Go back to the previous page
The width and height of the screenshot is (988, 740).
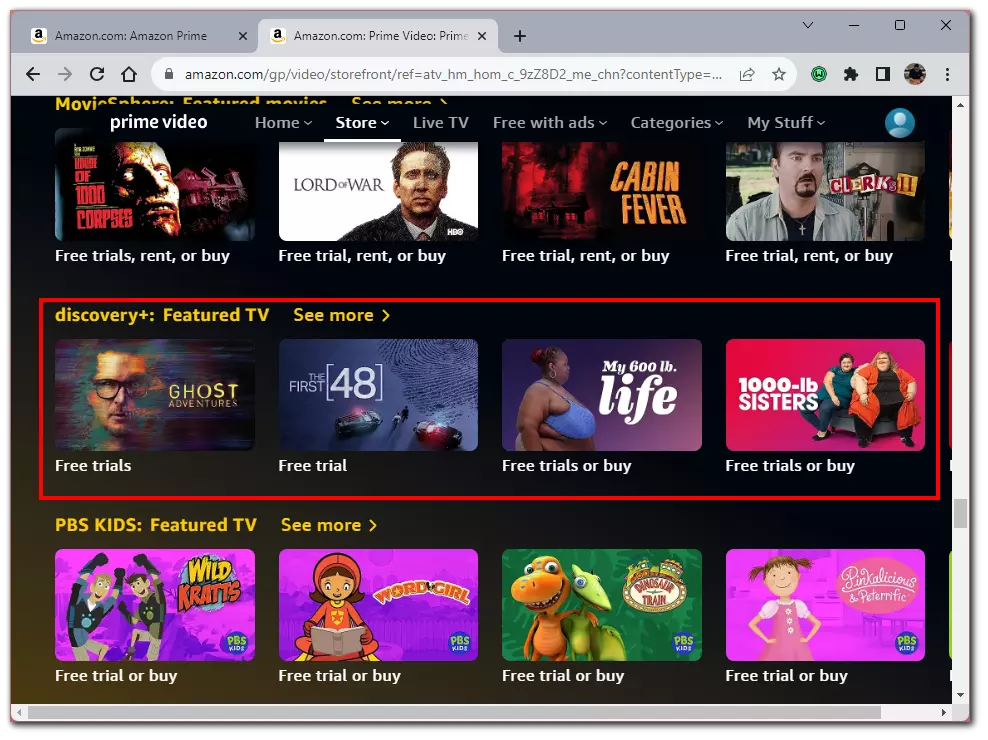coord(33,74)
